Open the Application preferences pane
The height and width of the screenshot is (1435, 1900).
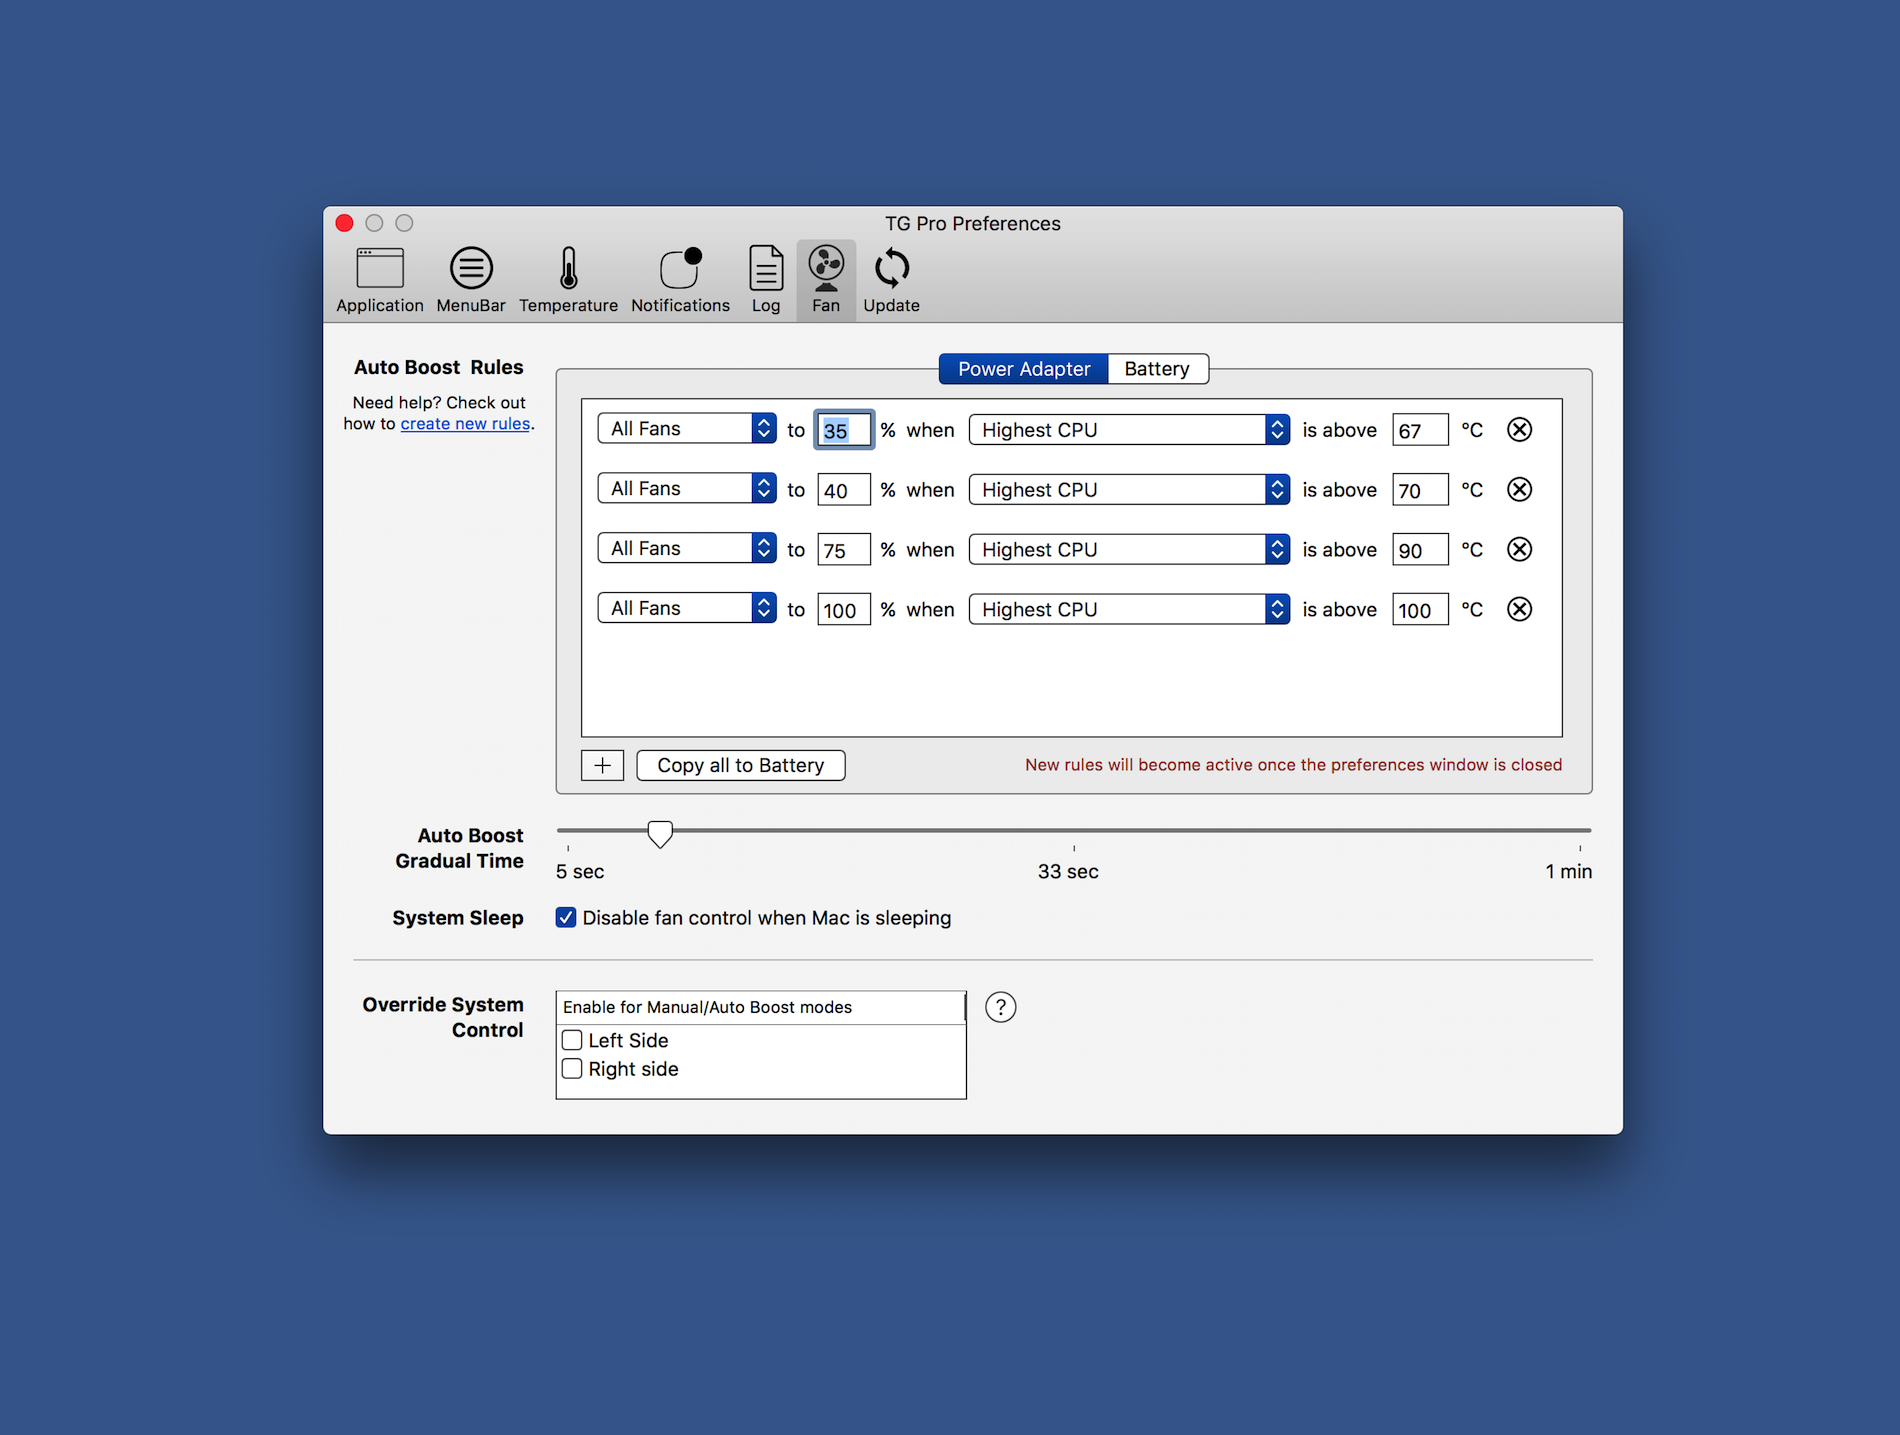[x=379, y=280]
